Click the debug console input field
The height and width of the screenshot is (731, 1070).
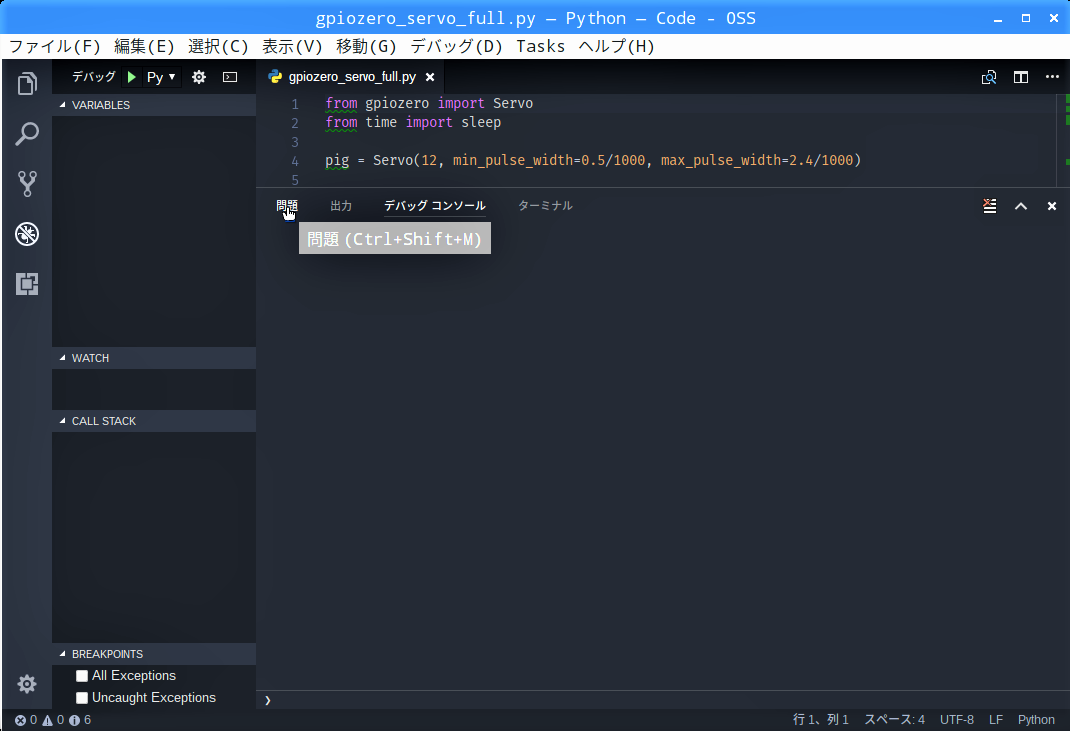660,700
